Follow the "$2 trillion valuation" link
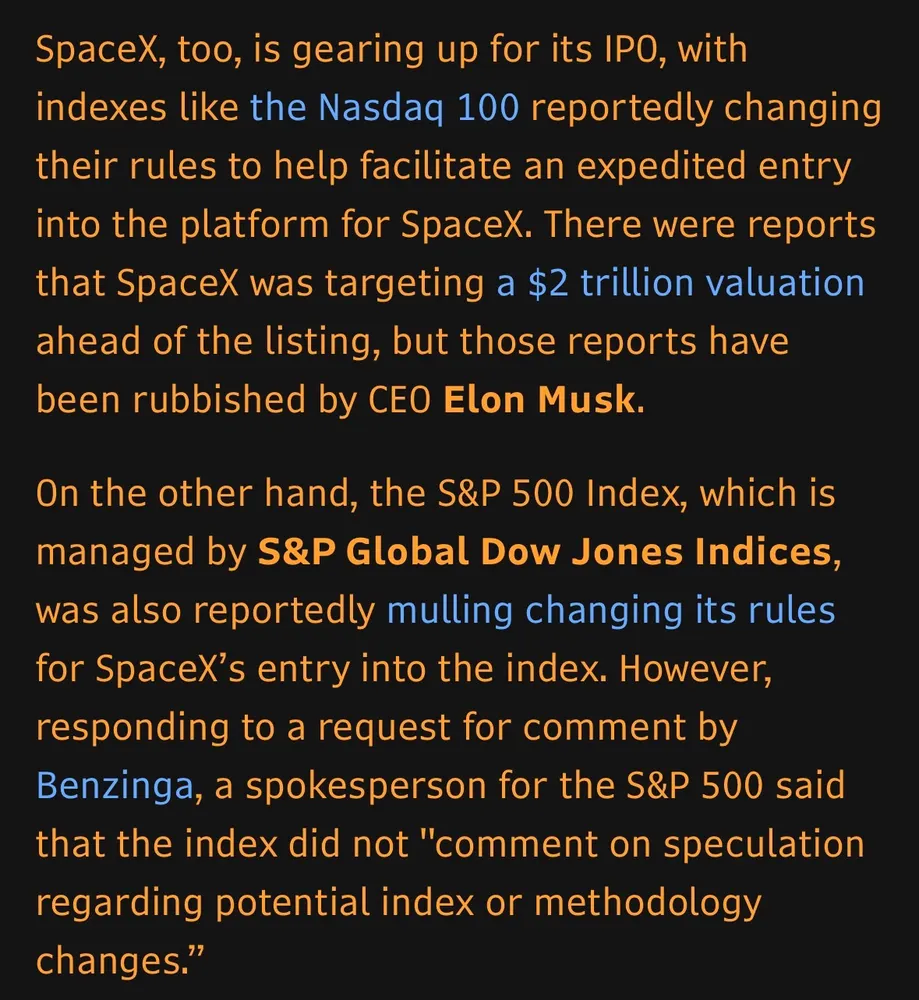Viewport: 919px width, 1000px height. coord(680,284)
